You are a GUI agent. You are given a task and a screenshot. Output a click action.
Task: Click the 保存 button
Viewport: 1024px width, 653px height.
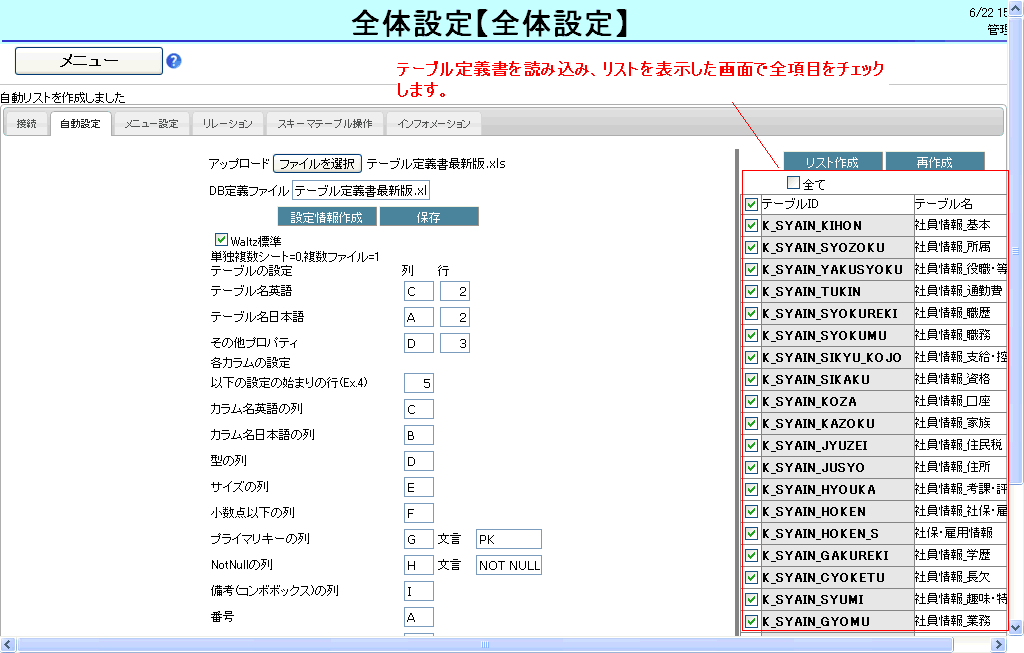(x=429, y=217)
